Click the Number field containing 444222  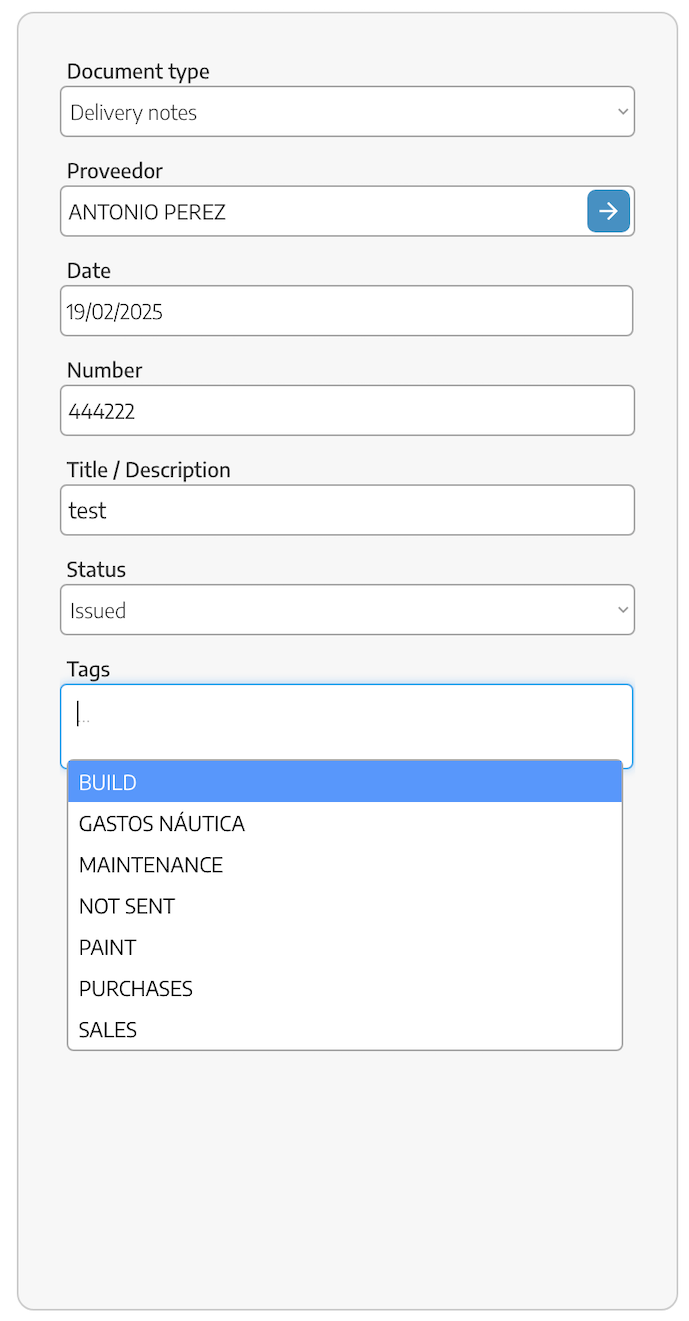[347, 411]
